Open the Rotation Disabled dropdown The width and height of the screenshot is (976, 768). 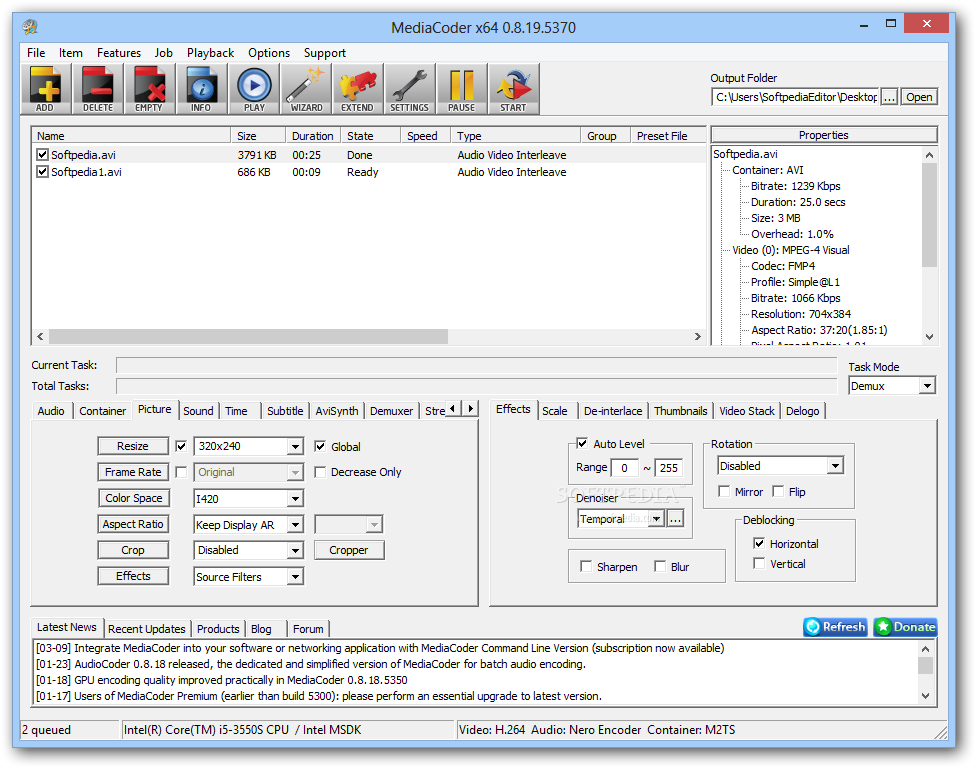pos(781,466)
